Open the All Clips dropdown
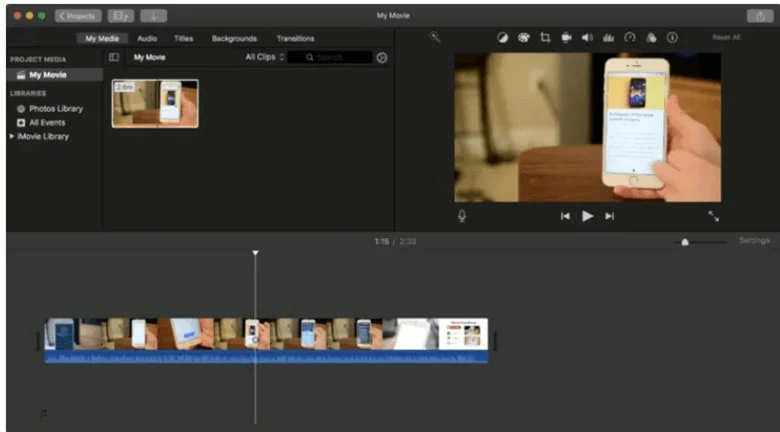Image resolution: width=780 pixels, height=432 pixels. (x=265, y=57)
